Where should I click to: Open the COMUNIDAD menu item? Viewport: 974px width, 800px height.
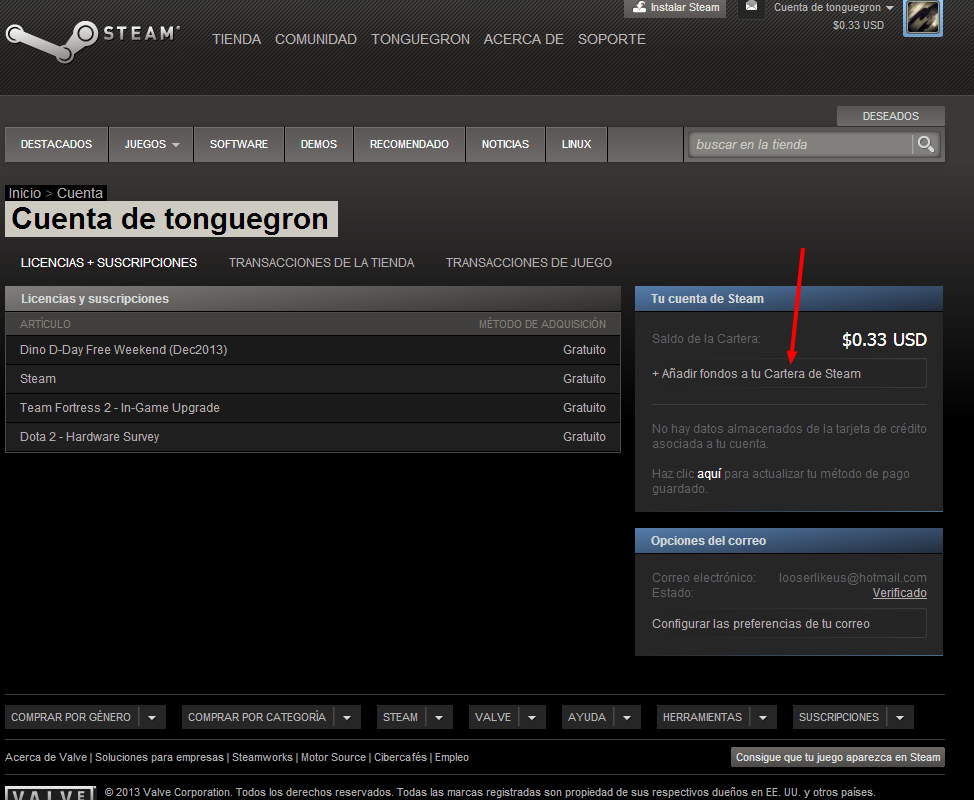tap(316, 39)
